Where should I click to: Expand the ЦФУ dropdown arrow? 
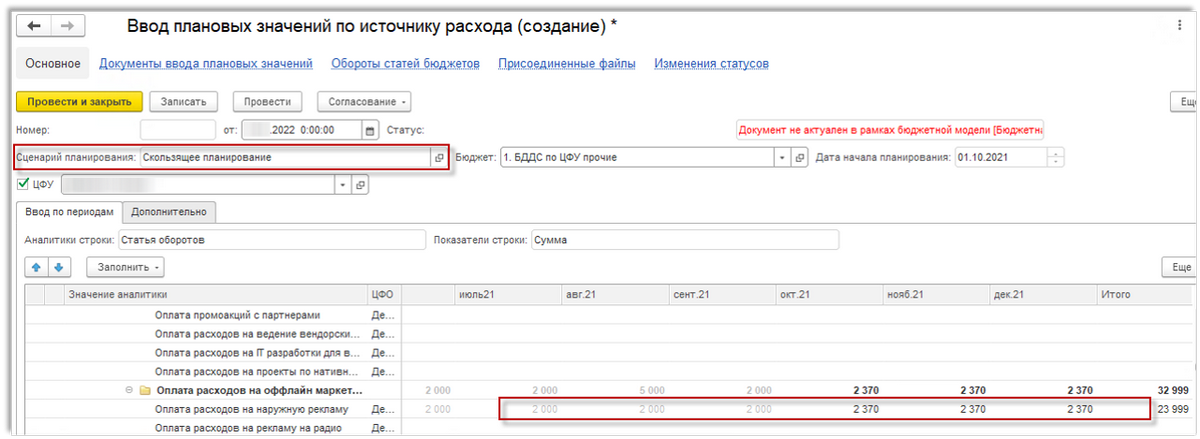[344, 185]
